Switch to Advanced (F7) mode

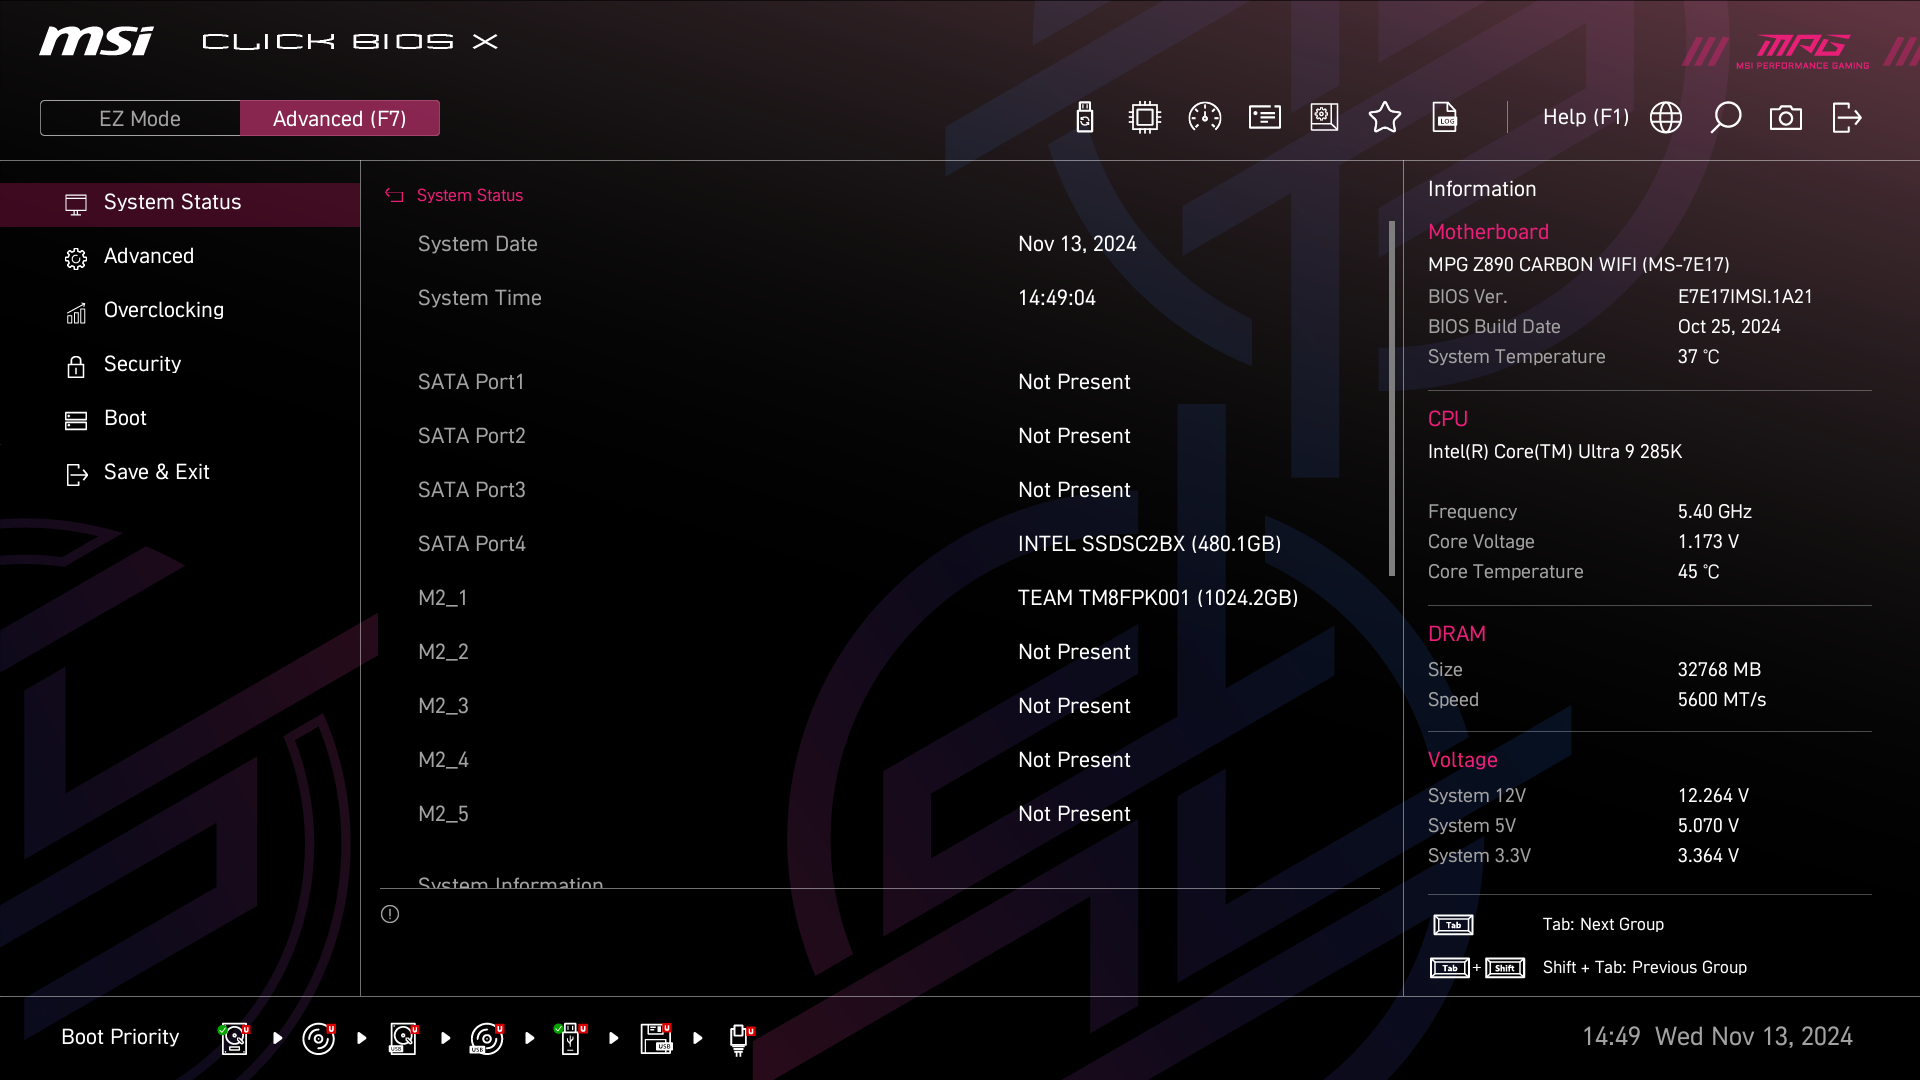click(x=339, y=118)
